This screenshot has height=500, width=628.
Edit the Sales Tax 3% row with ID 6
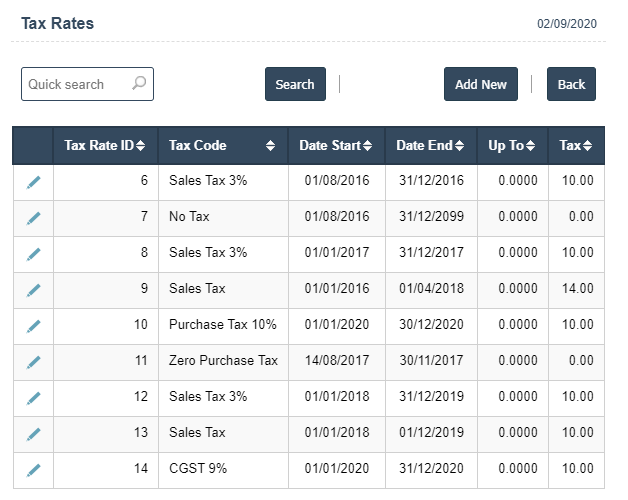click(x=33, y=182)
